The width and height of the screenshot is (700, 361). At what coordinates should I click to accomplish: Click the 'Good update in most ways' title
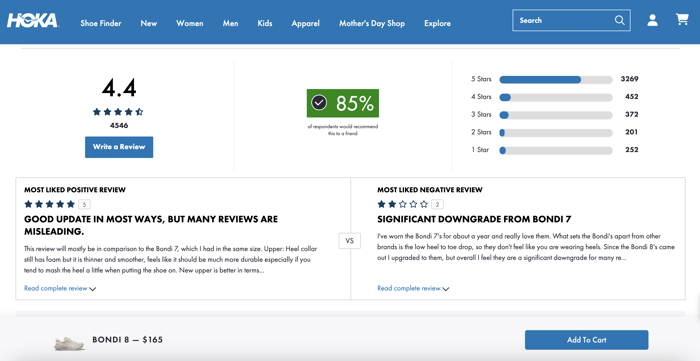(151, 225)
